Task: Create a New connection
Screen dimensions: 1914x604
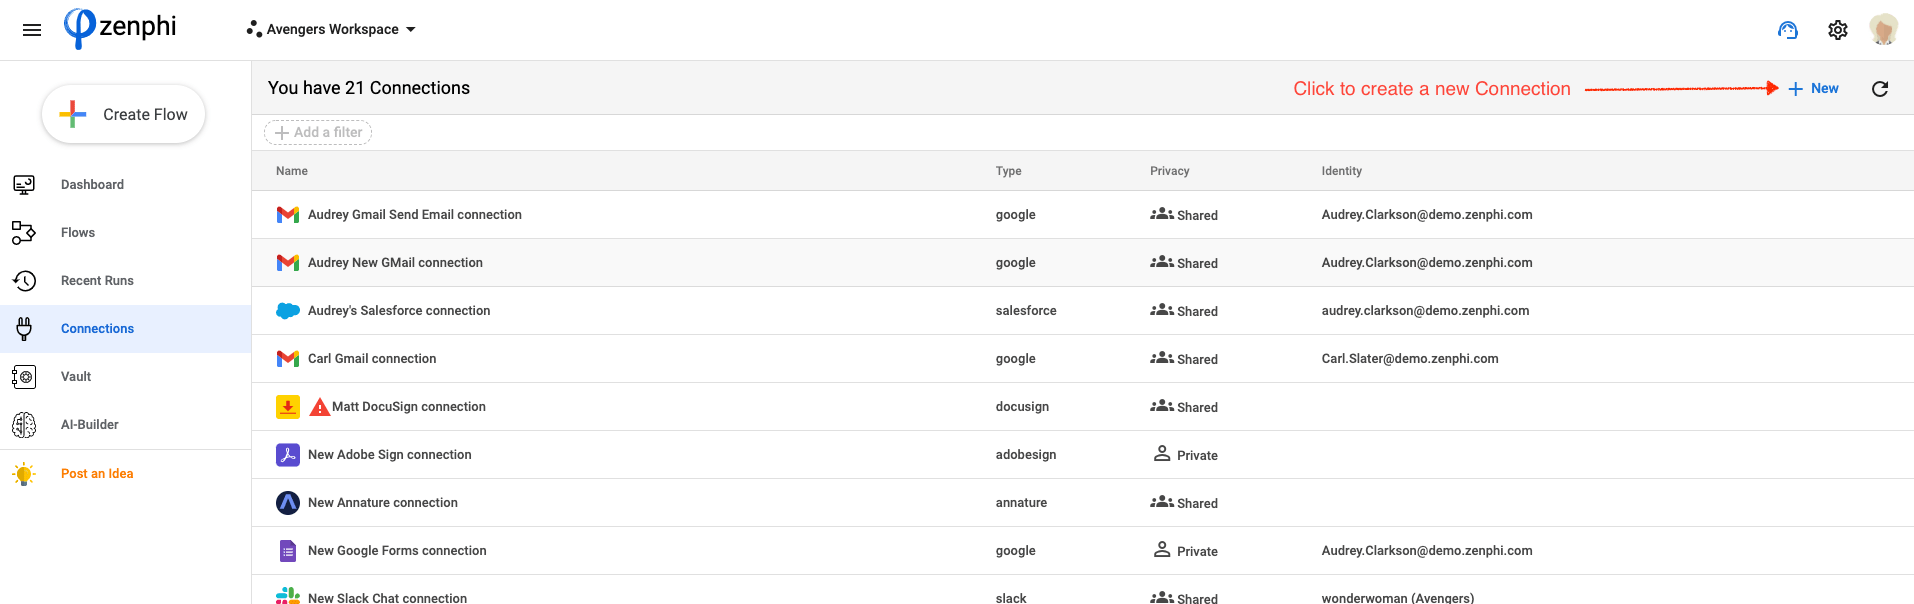Action: coord(1813,88)
